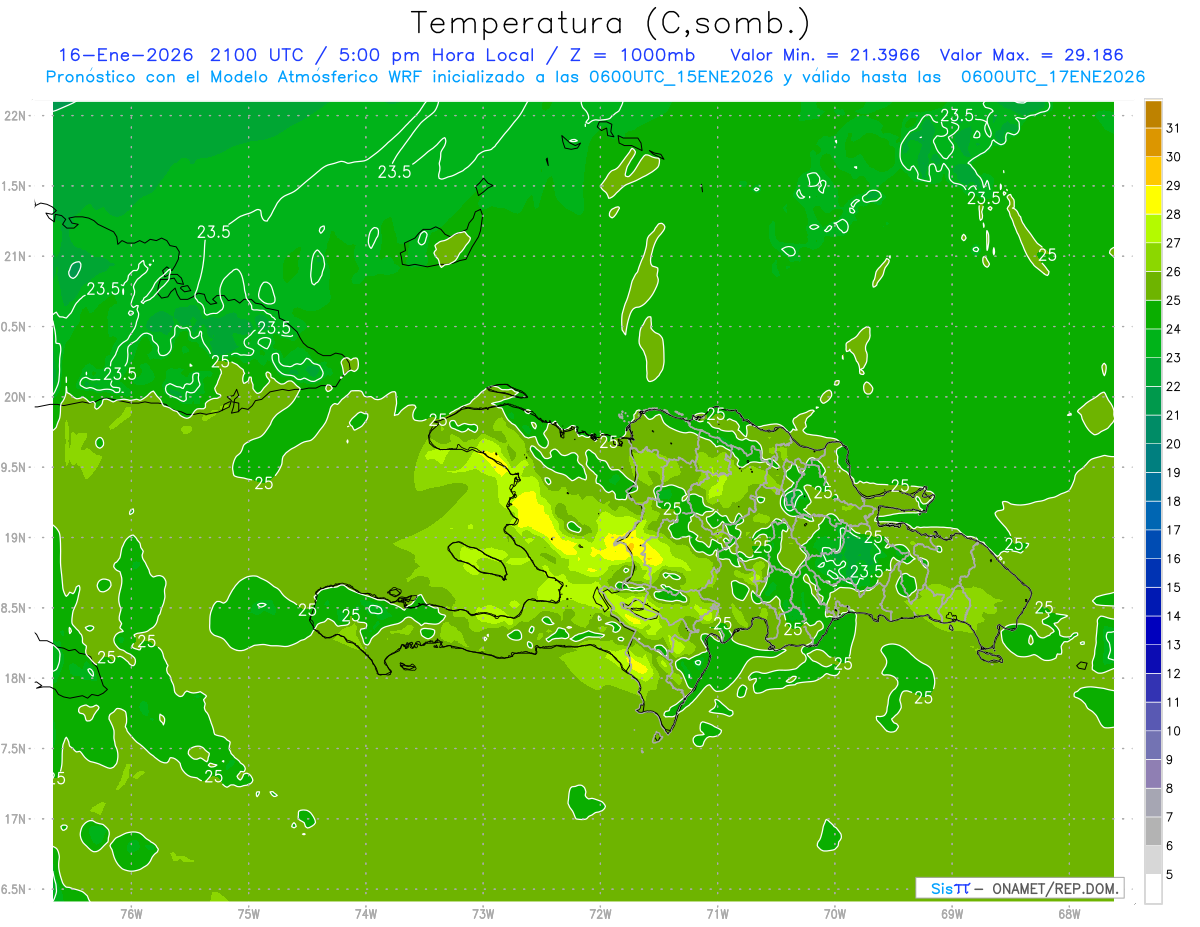Click the '19' value on the color scale
The width and height of the screenshot is (1200, 927).
tap(1174, 473)
